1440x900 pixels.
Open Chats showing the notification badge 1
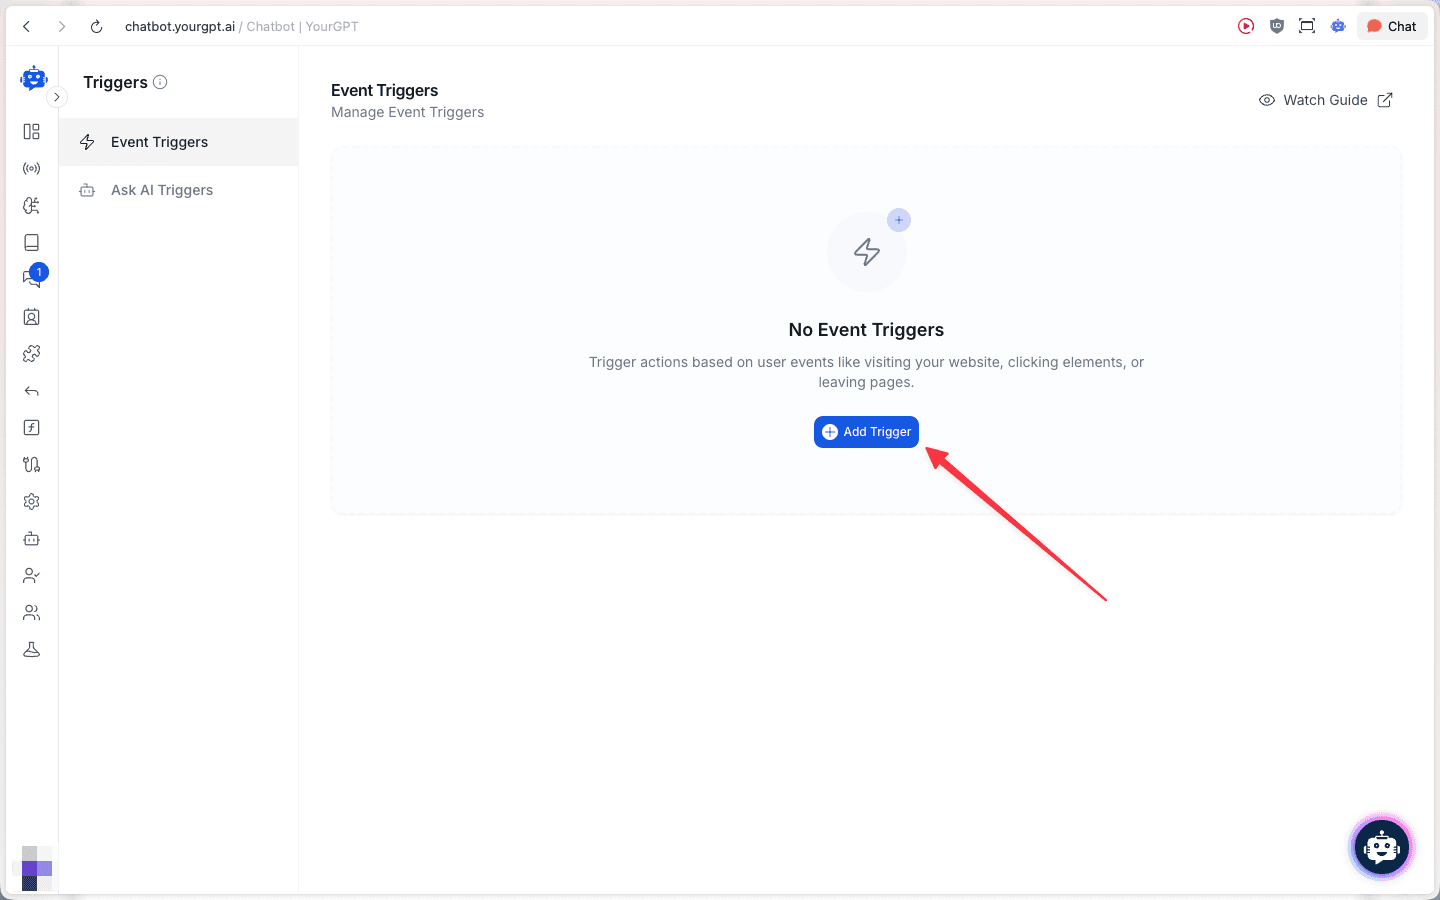31,278
